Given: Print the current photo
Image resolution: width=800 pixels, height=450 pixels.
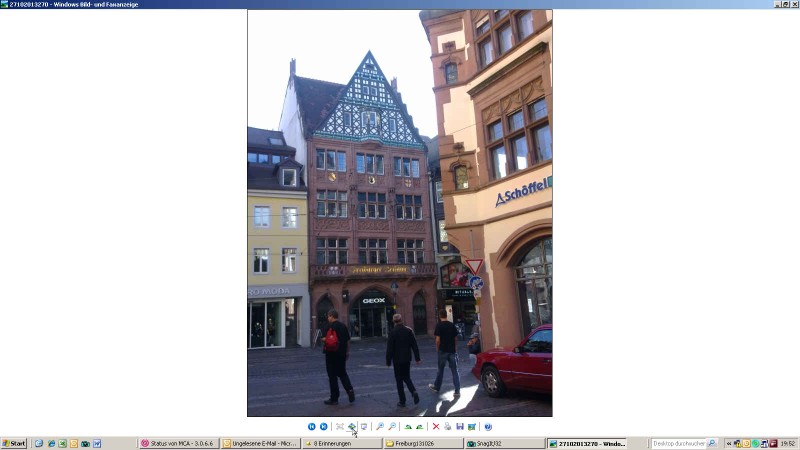Looking at the screenshot, I should click(448, 427).
